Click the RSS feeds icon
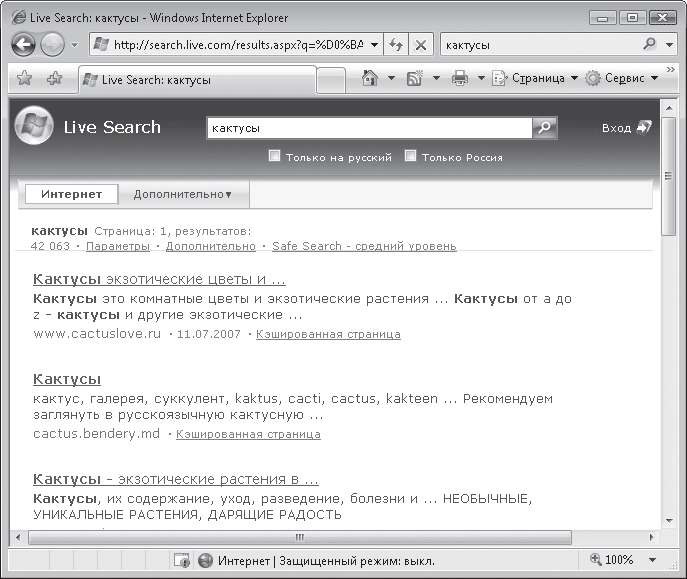687x579 pixels. [x=415, y=78]
